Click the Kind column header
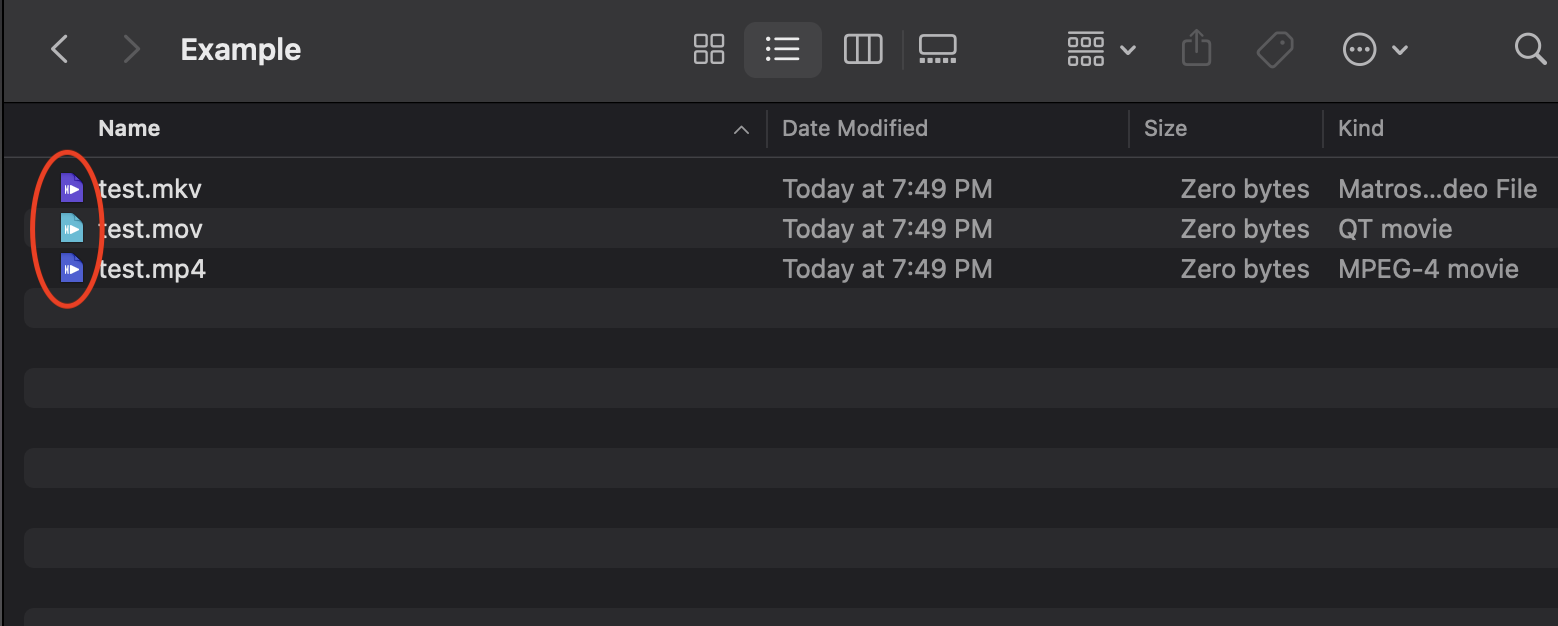This screenshot has height=626, width=1558. point(1361,128)
